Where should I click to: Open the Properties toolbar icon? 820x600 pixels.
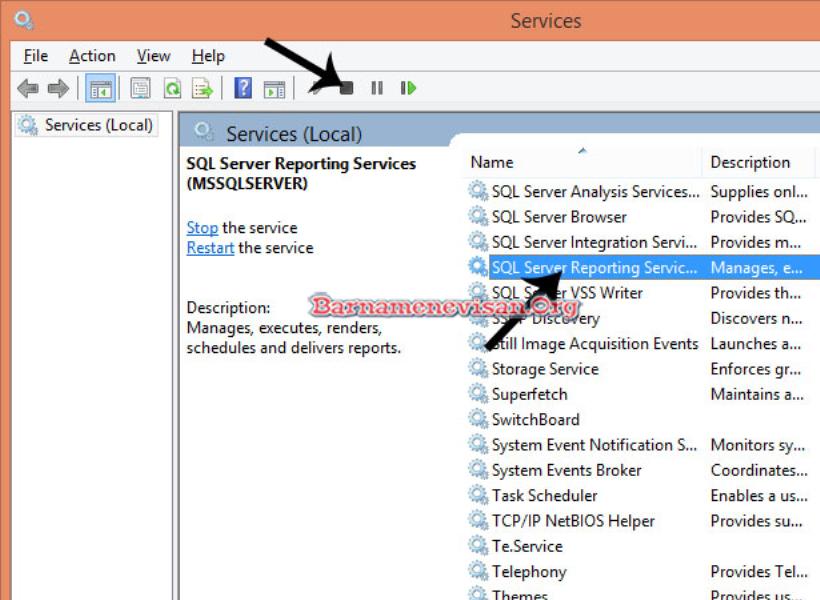click(141, 89)
